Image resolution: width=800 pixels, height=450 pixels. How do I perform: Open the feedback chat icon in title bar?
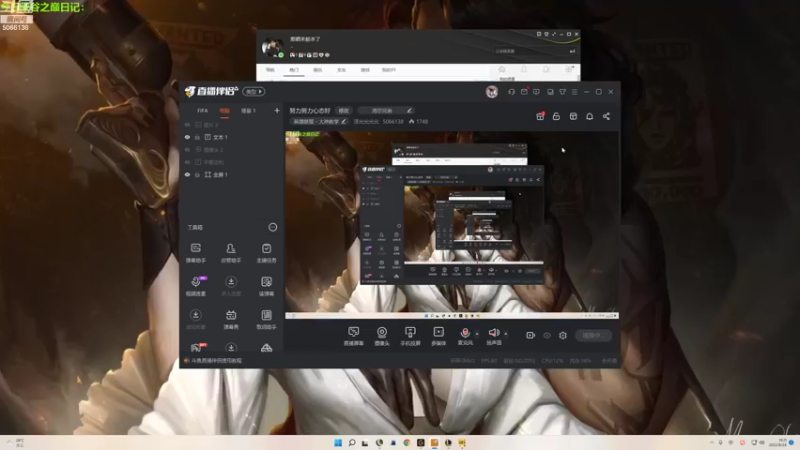pyautogui.click(x=536, y=92)
